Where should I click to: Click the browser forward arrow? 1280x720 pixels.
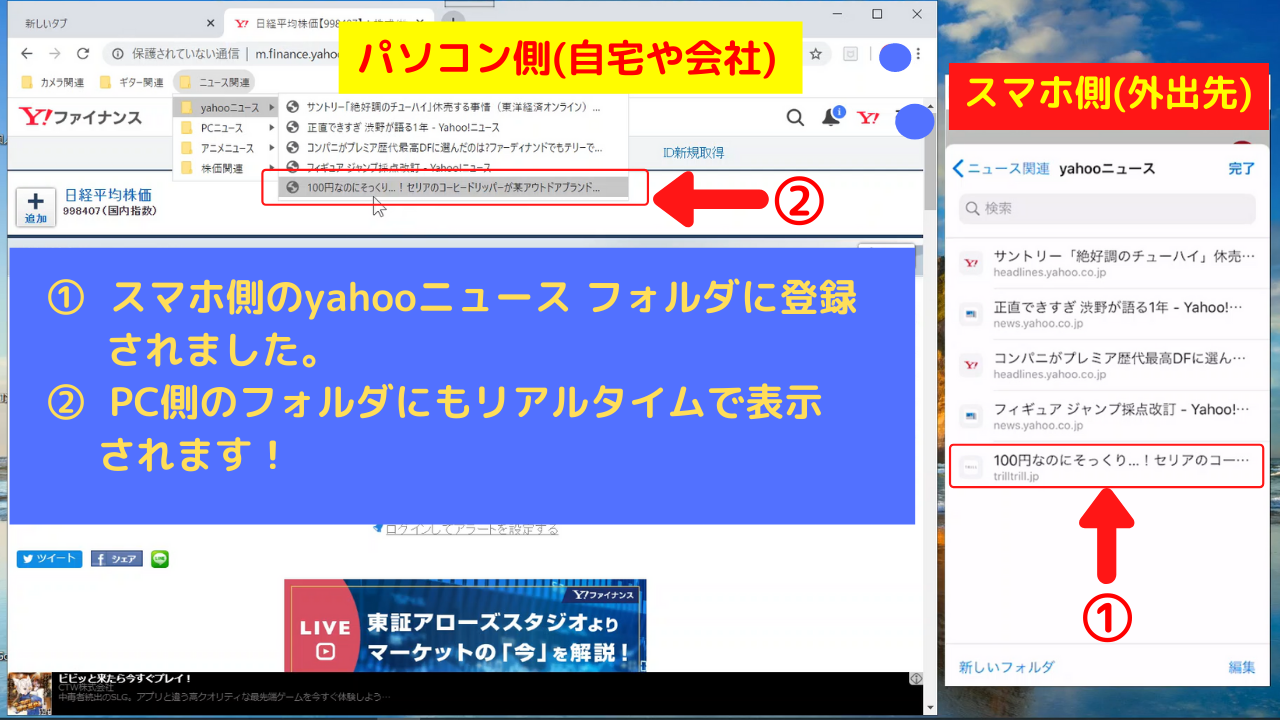[55, 54]
